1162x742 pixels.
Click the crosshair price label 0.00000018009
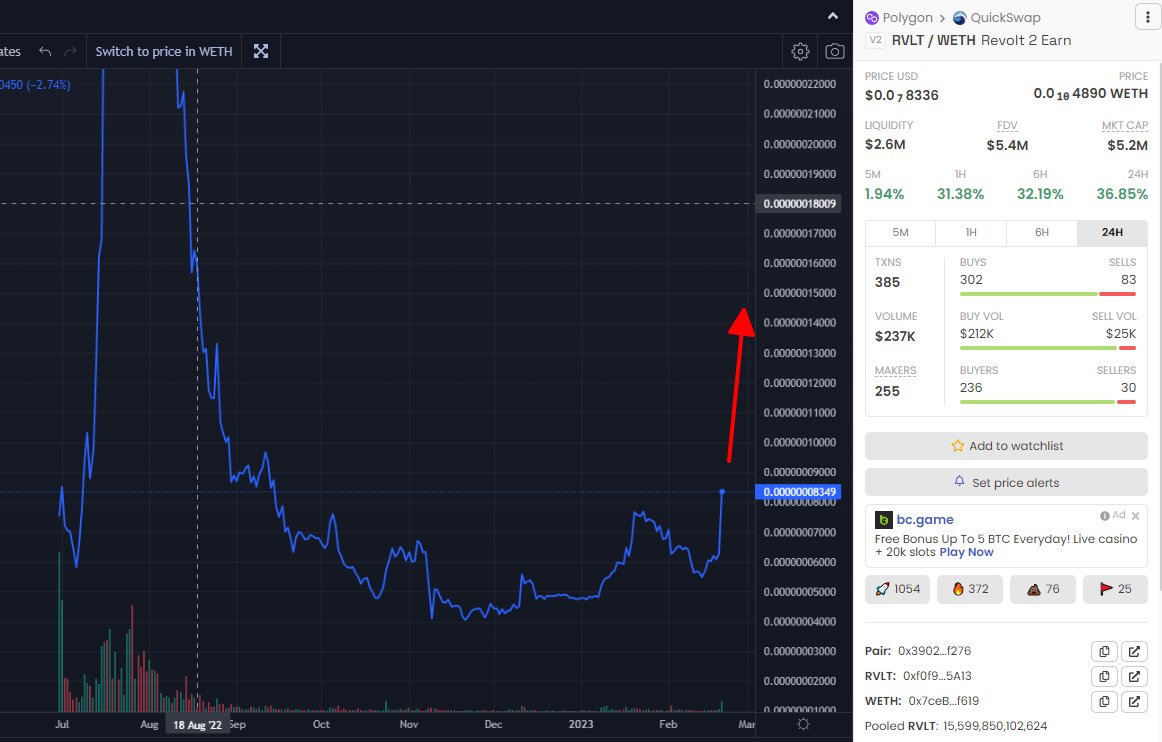798,204
